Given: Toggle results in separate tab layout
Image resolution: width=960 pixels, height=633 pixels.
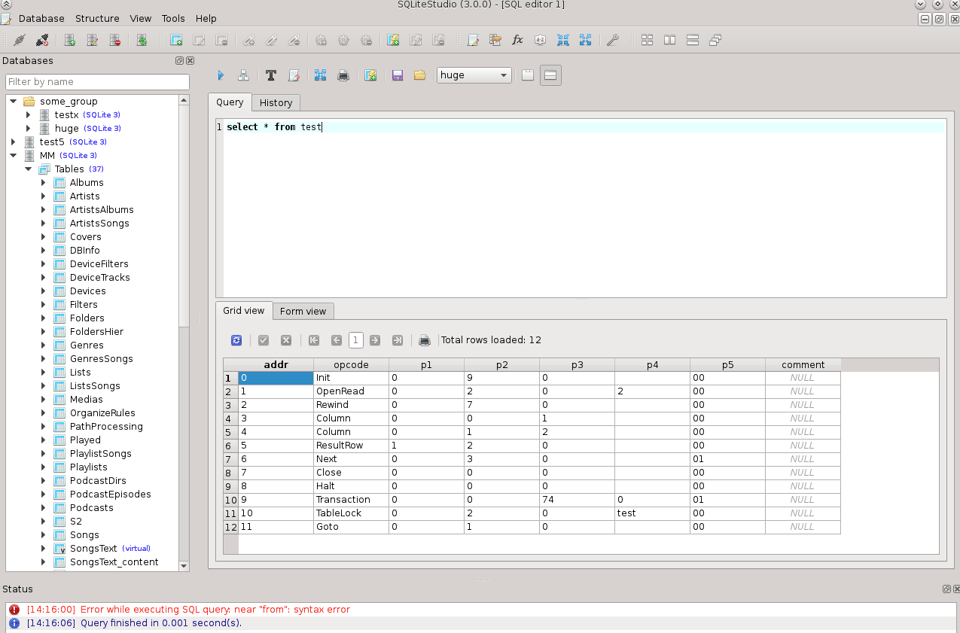Looking at the screenshot, I should click(x=528, y=75).
